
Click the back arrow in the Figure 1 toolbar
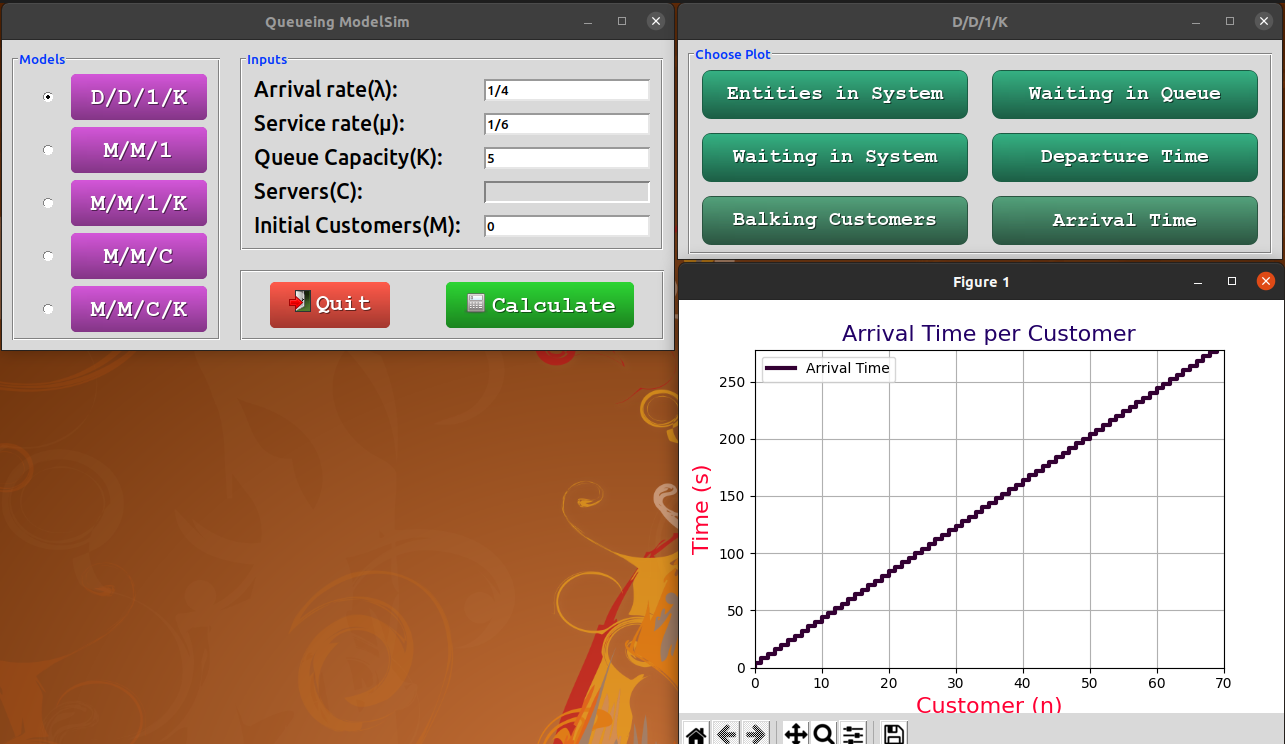pyautogui.click(x=726, y=734)
